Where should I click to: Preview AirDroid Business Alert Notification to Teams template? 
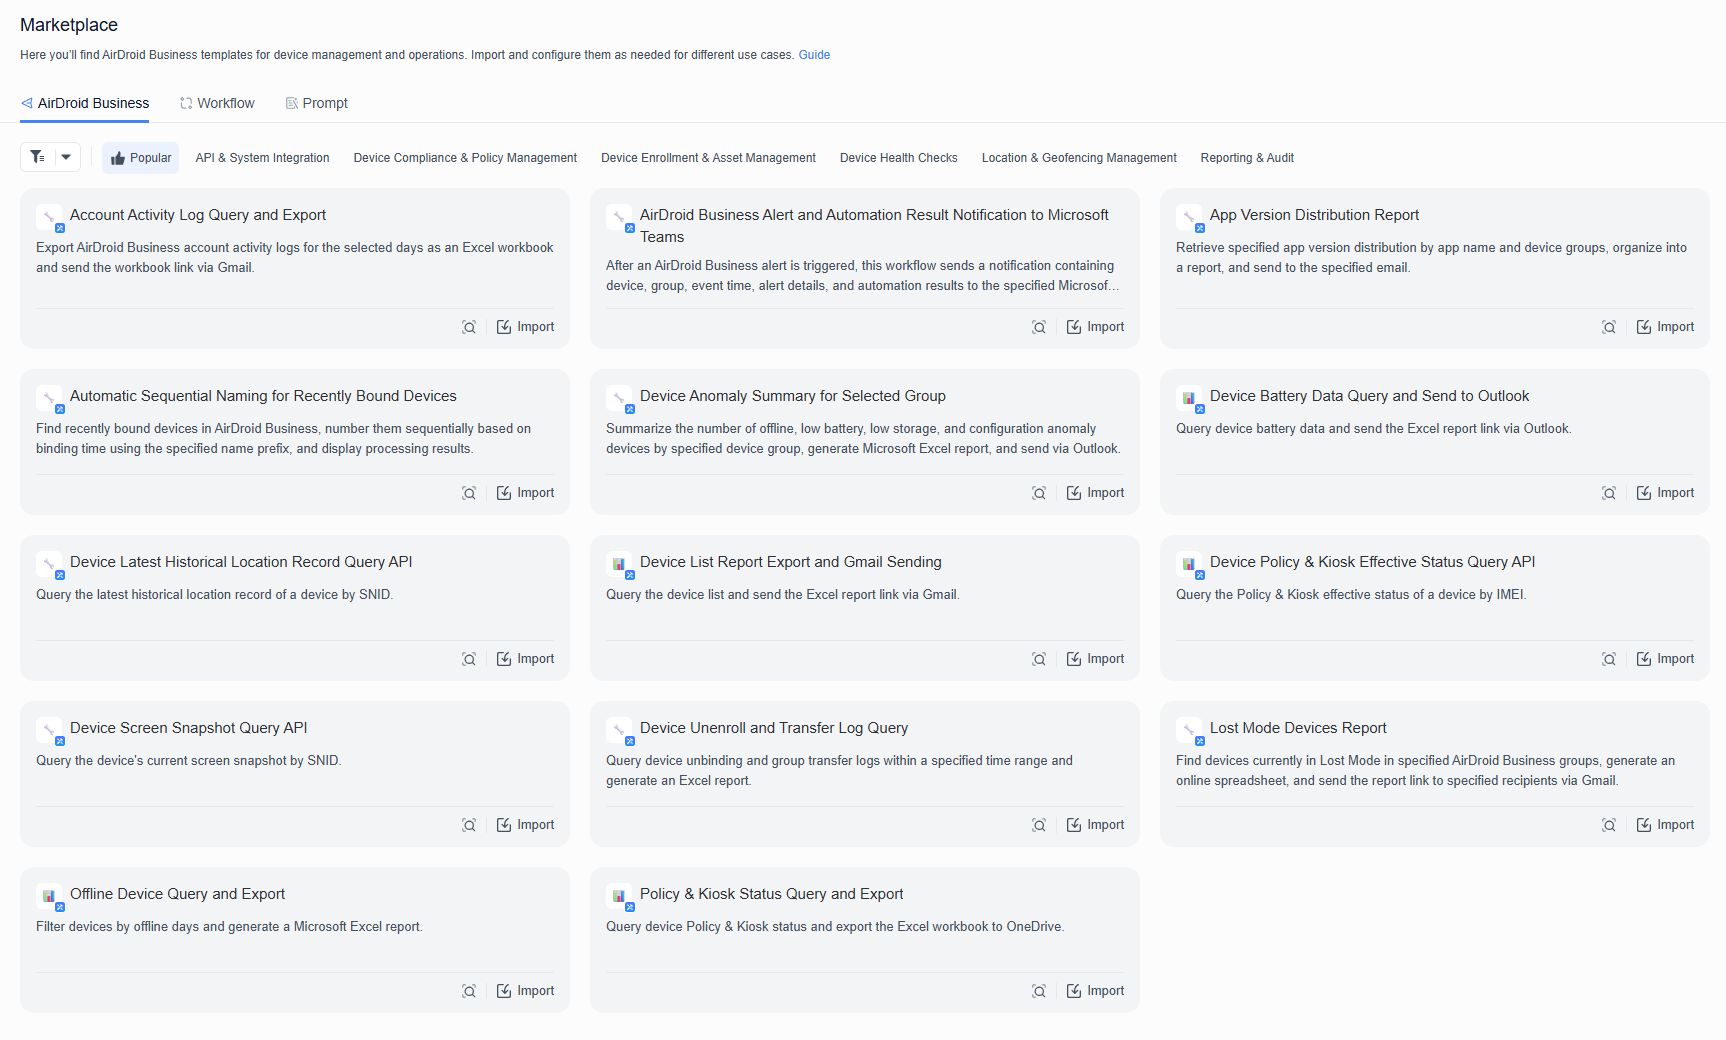coord(1039,327)
